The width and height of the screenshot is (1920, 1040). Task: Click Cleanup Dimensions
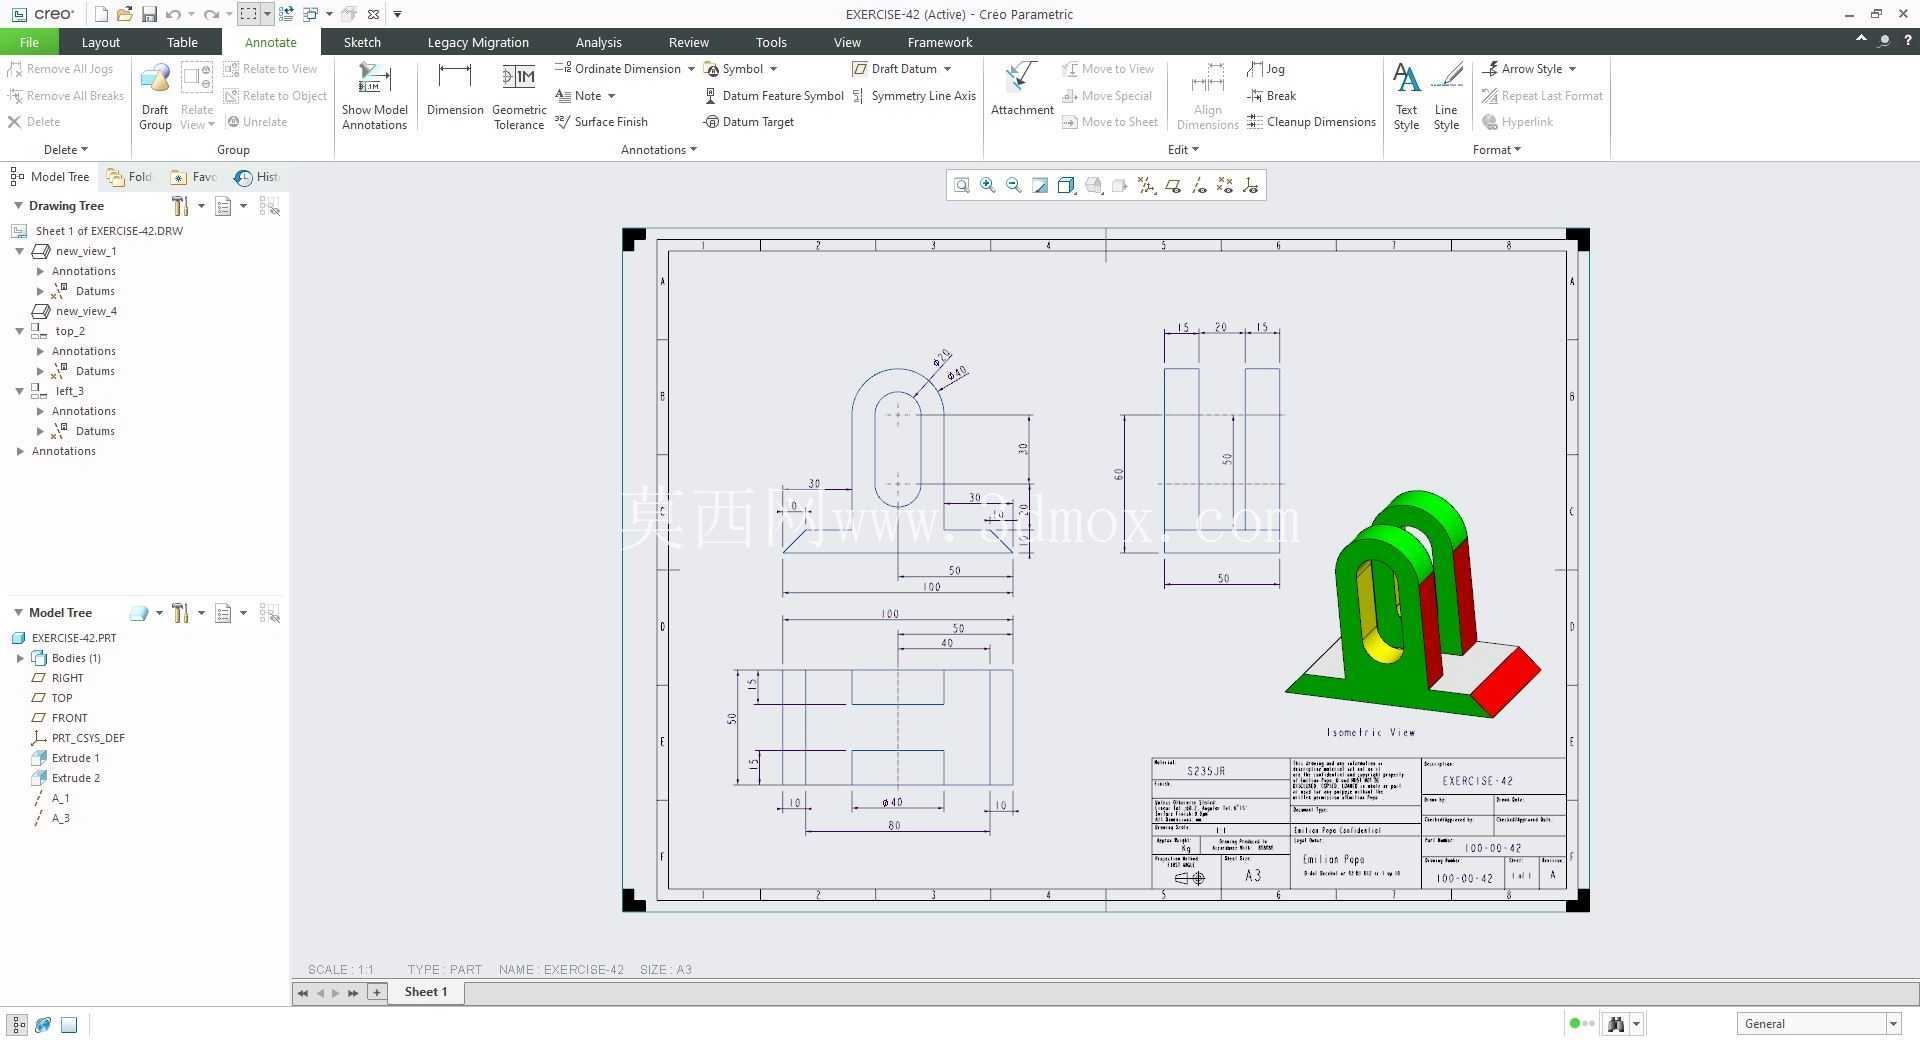point(1311,122)
